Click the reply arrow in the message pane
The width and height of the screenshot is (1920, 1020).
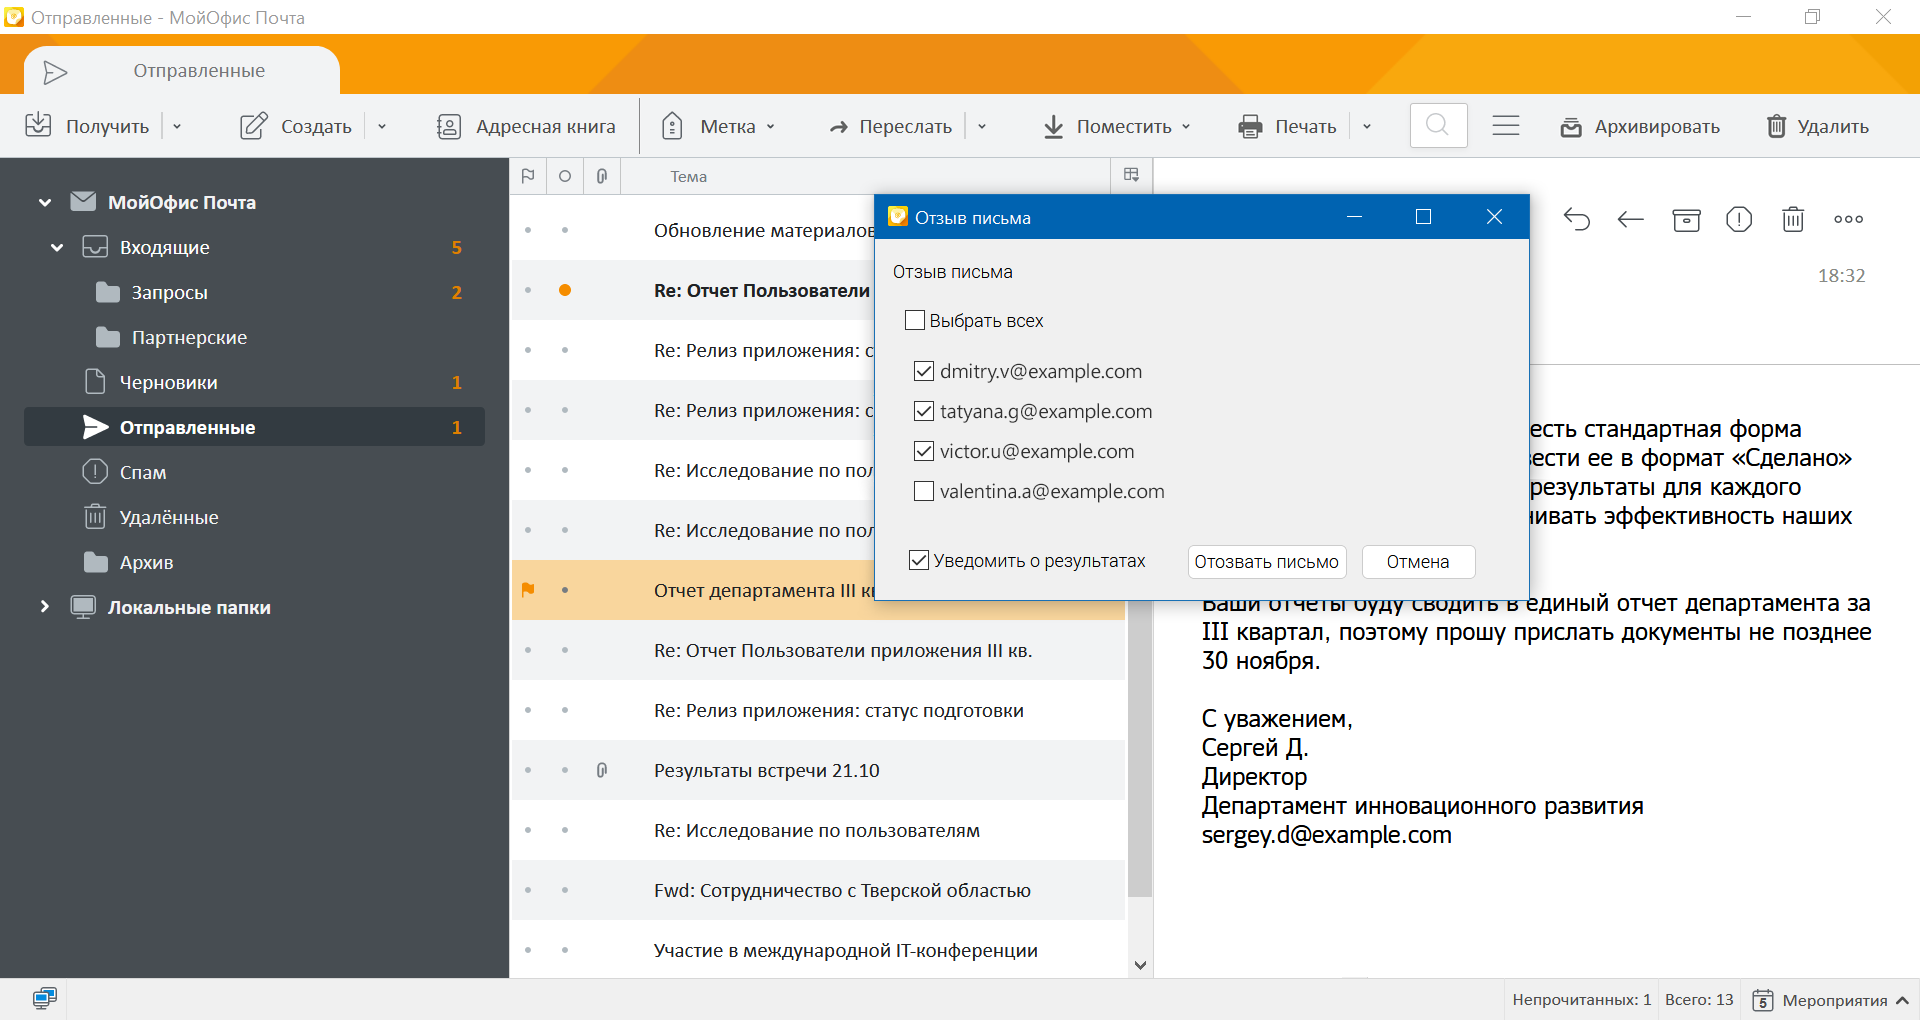coord(1577,219)
